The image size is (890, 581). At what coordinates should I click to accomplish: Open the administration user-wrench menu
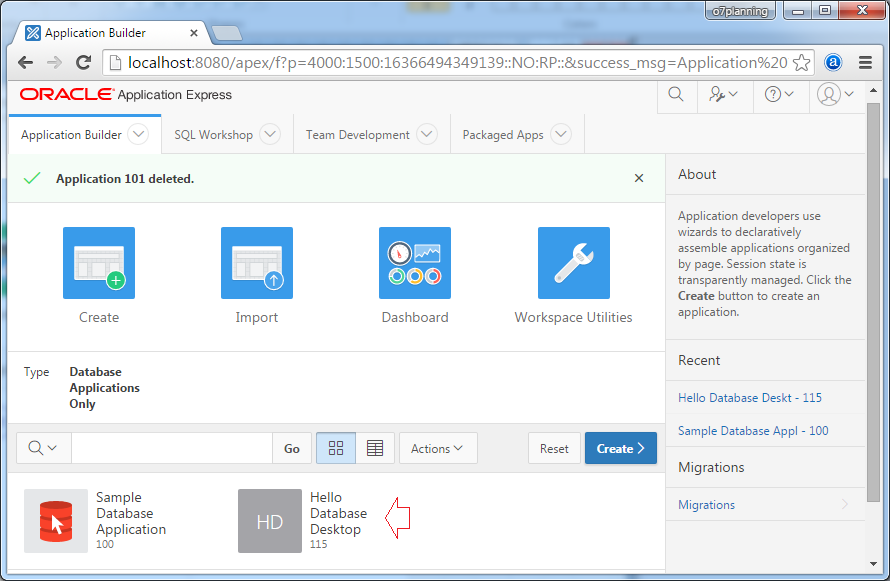point(723,94)
